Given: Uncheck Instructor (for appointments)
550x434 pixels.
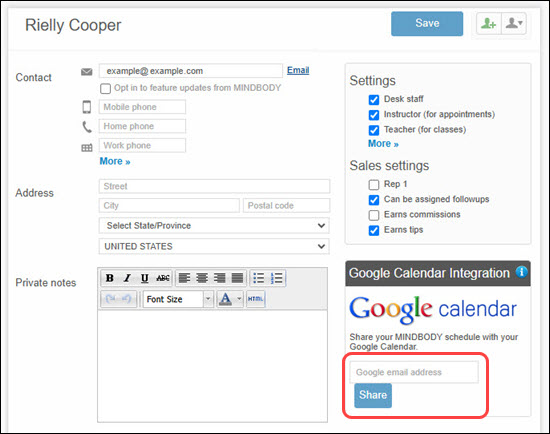Looking at the screenshot, I should [x=374, y=115].
